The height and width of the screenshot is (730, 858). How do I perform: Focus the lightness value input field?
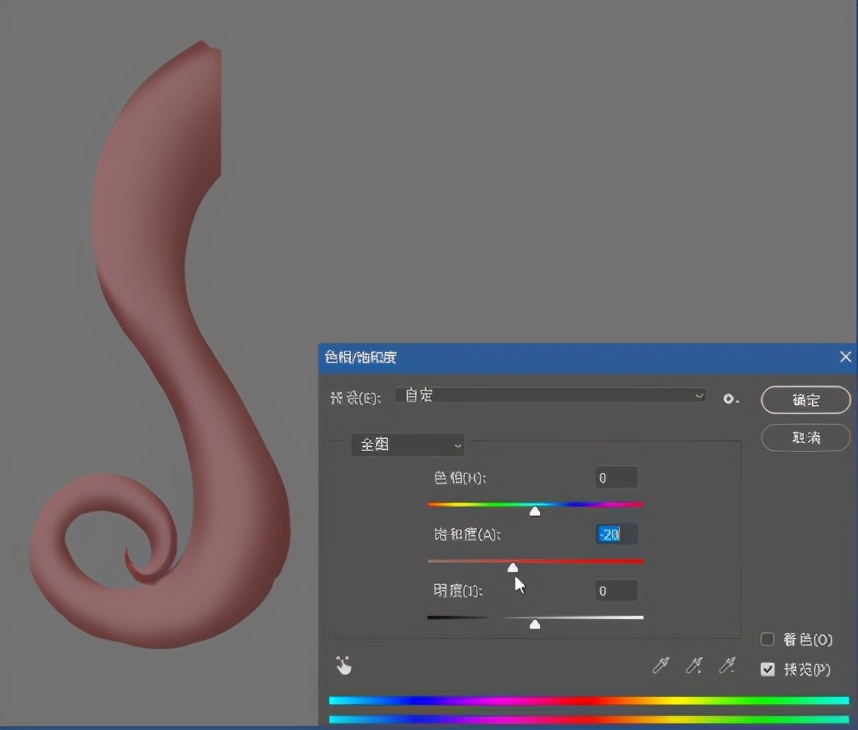[x=615, y=591]
